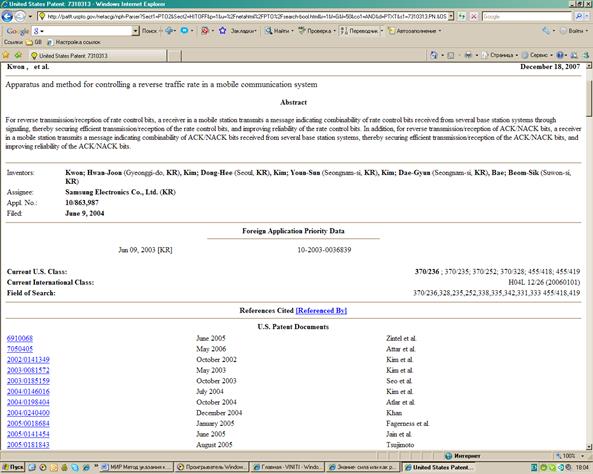Click the Favorites star icon
593x474 pixels.
point(6,56)
